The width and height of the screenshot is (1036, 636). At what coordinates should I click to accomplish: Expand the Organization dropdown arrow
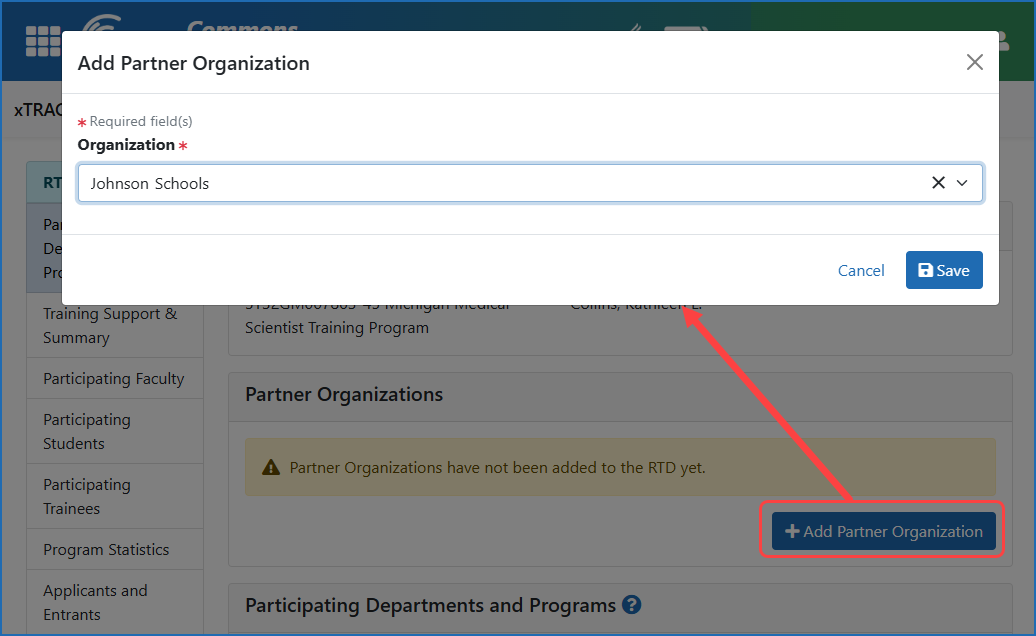click(x=962, y=183)
